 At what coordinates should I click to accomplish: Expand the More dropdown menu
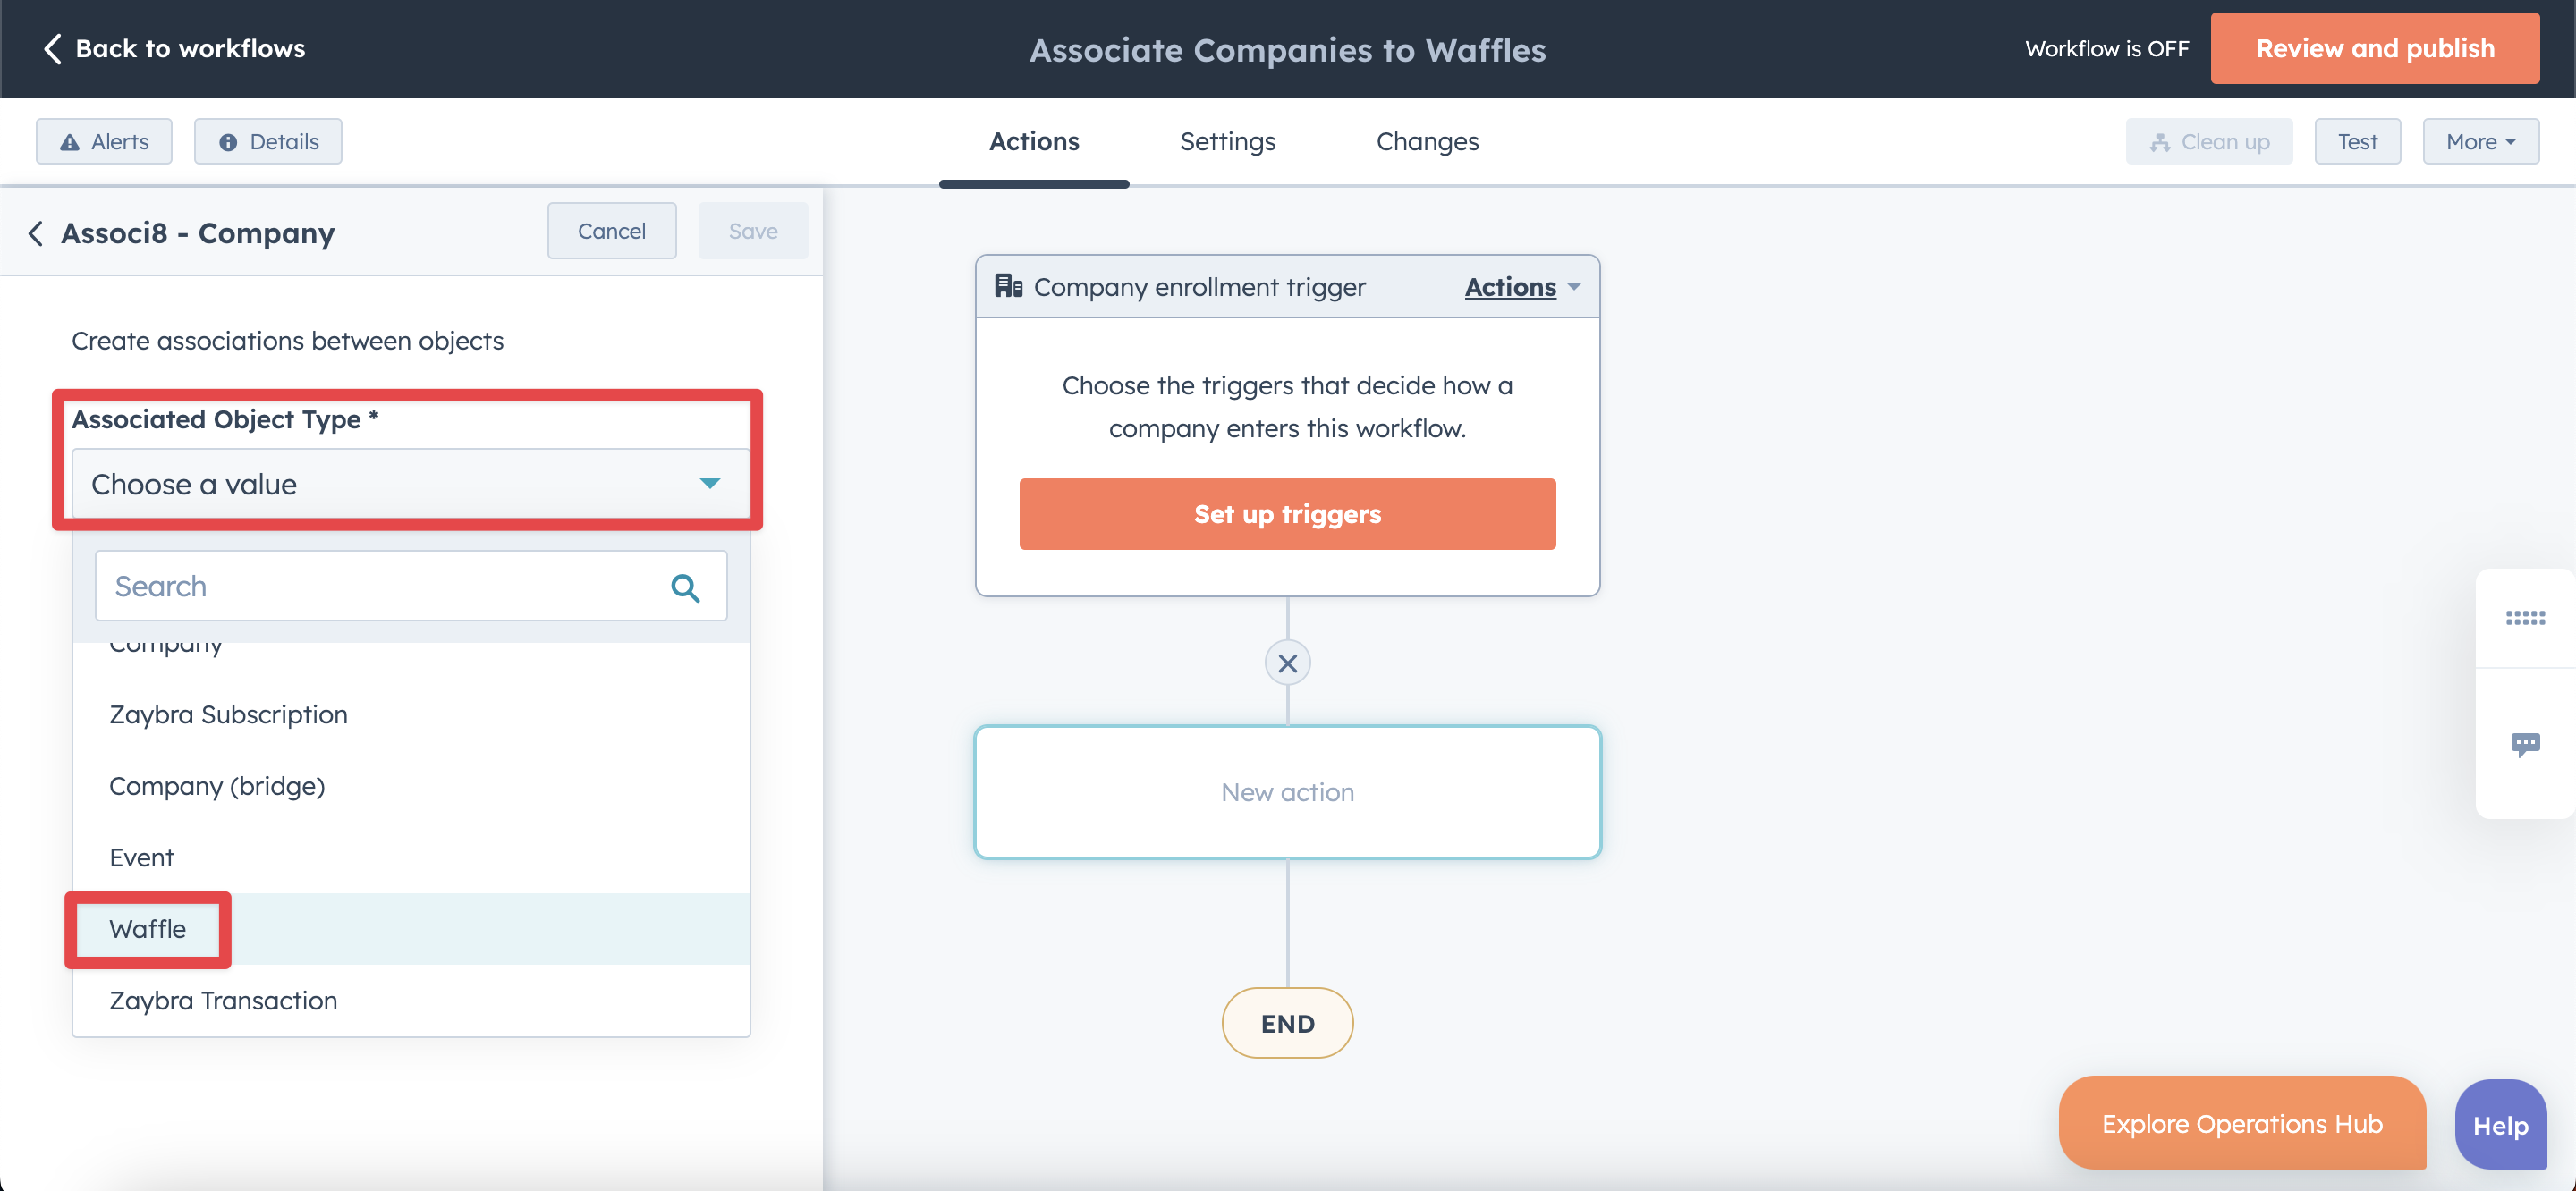(2480, 142)
